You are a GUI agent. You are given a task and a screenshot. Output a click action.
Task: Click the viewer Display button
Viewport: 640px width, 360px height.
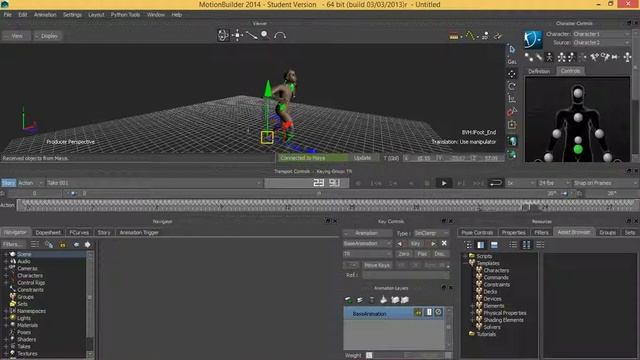(x=48, y=36)
